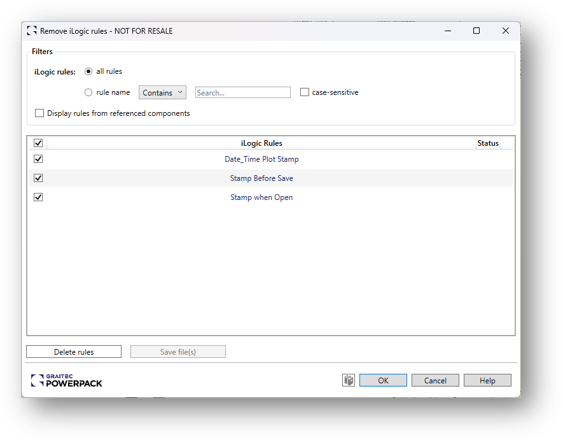Select the "all rules" radio button
Screen dimensions: 563x440
[88, 71]
